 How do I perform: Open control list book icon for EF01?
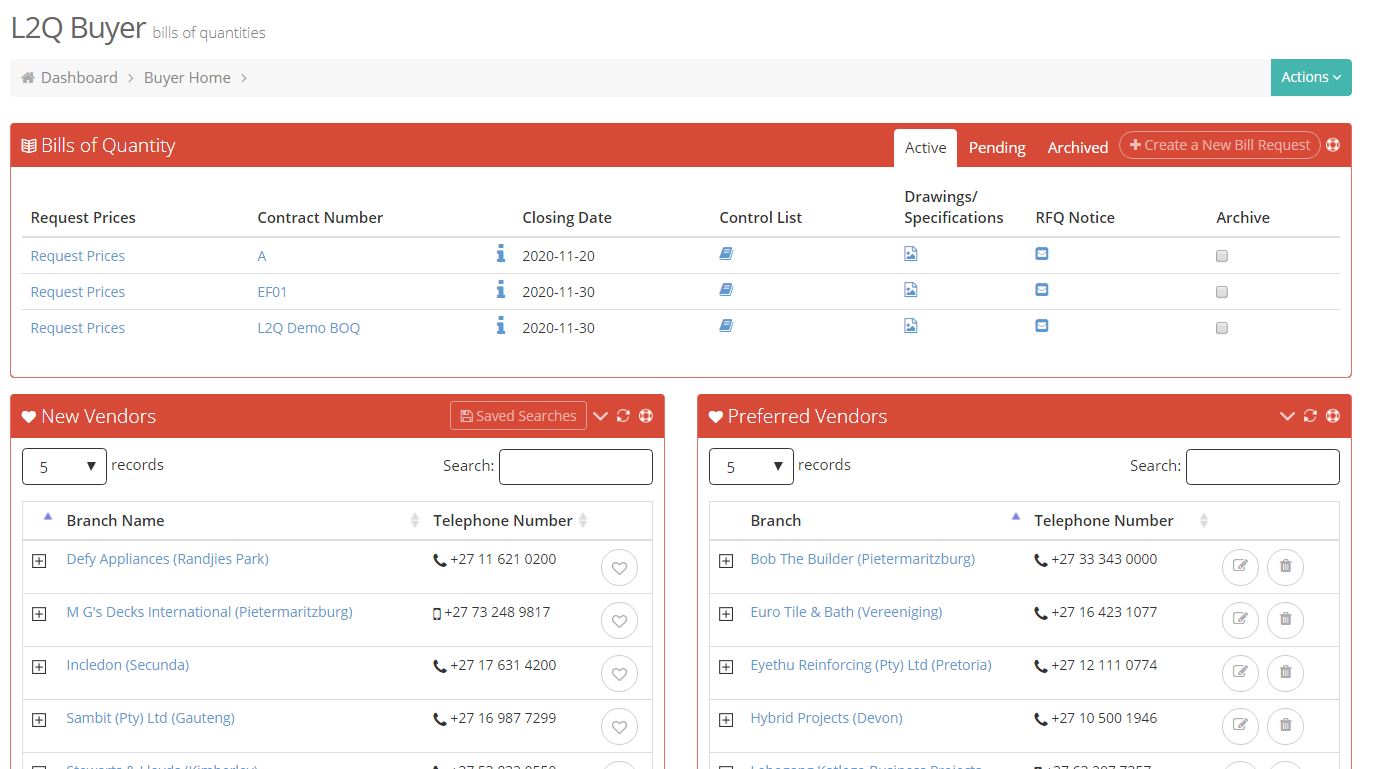point(726,290)
